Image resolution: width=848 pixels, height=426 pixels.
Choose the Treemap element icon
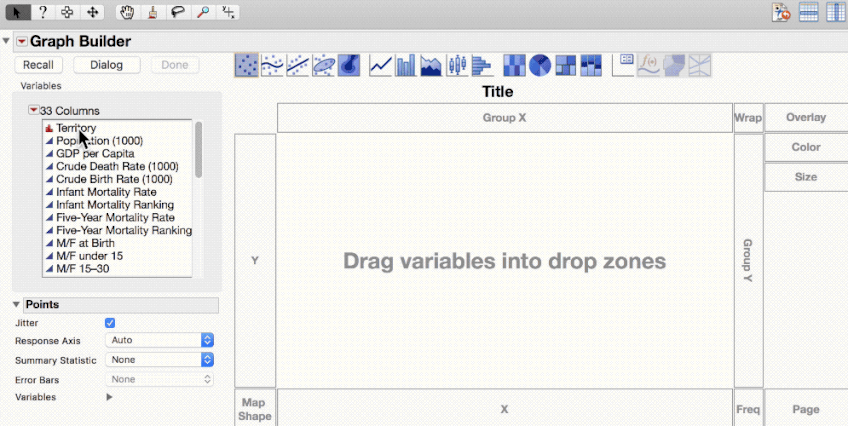tap(566, 65)
